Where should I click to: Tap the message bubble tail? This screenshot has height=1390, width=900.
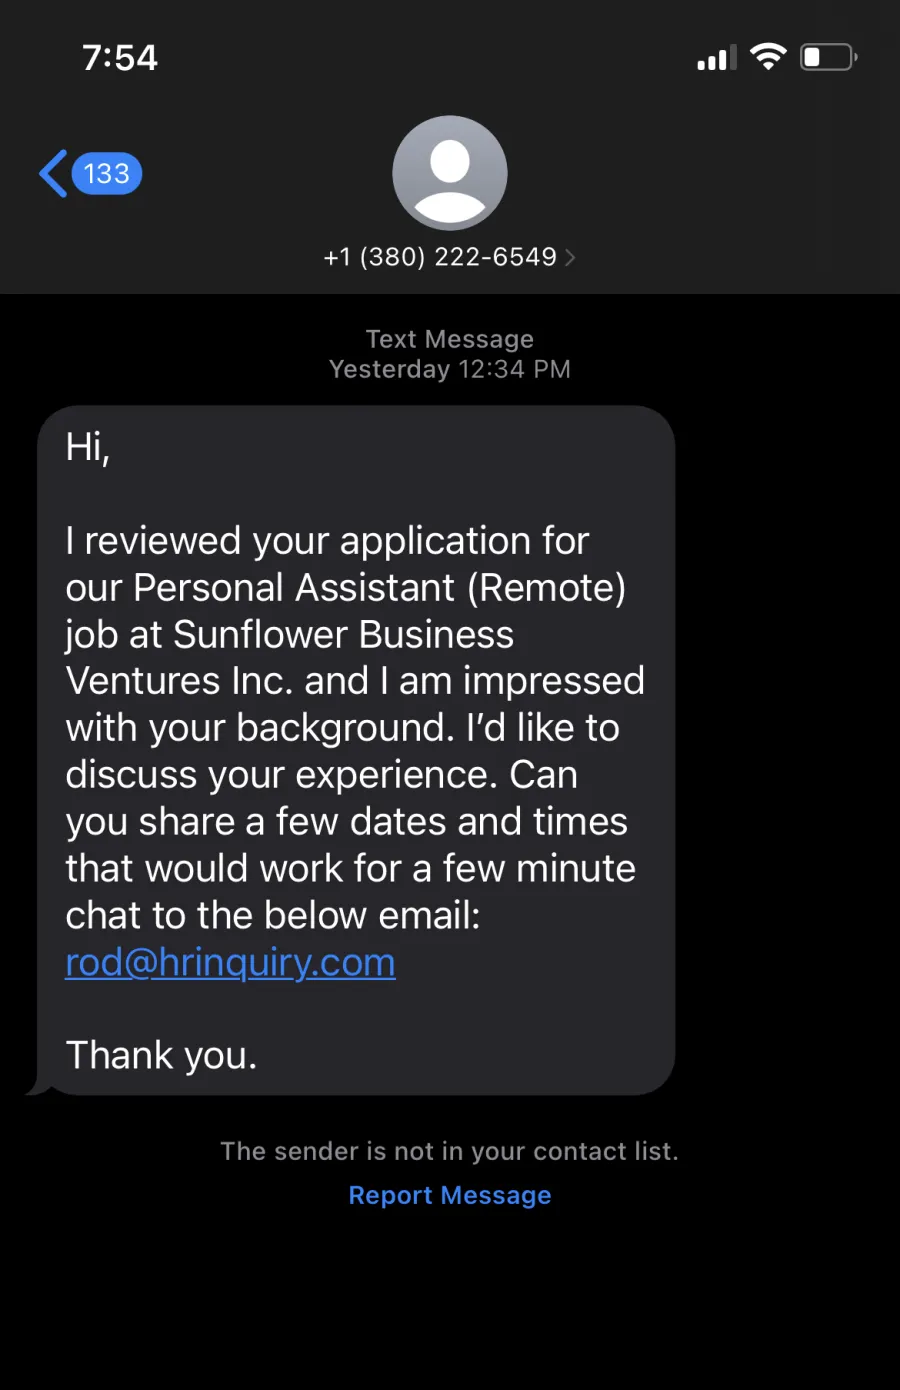(x=38, y=1087)
